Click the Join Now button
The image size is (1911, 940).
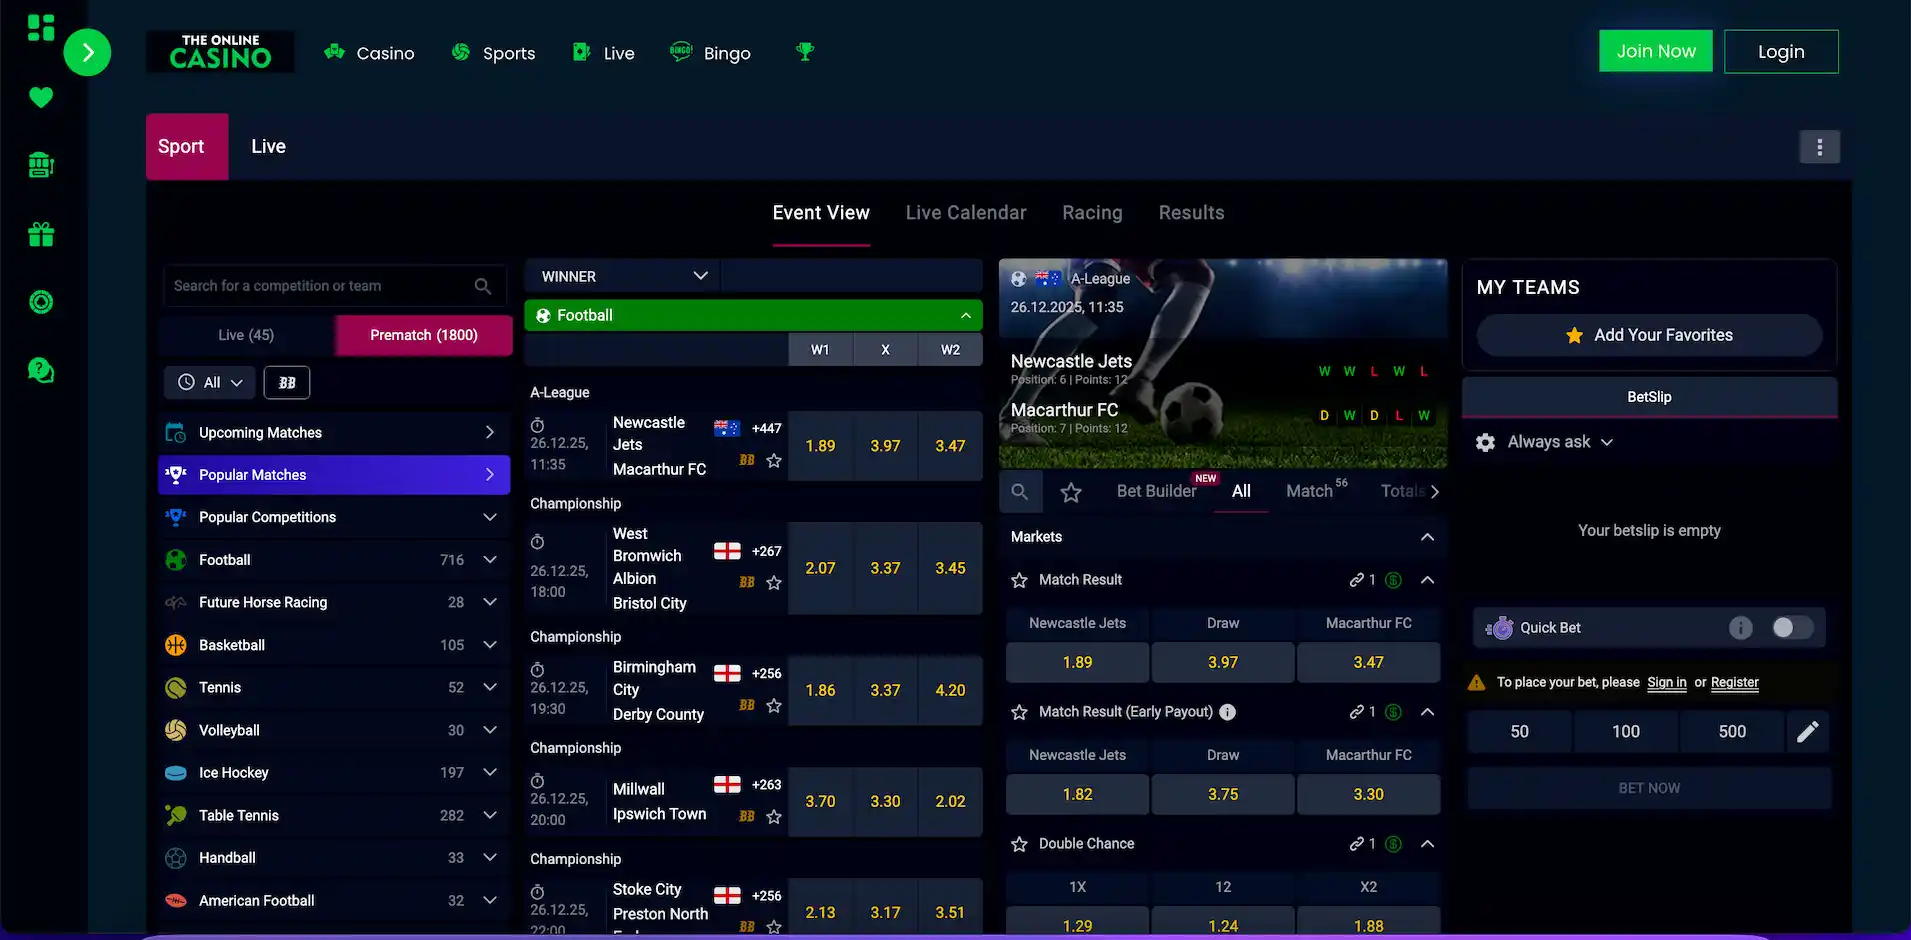click(1655, 50)
